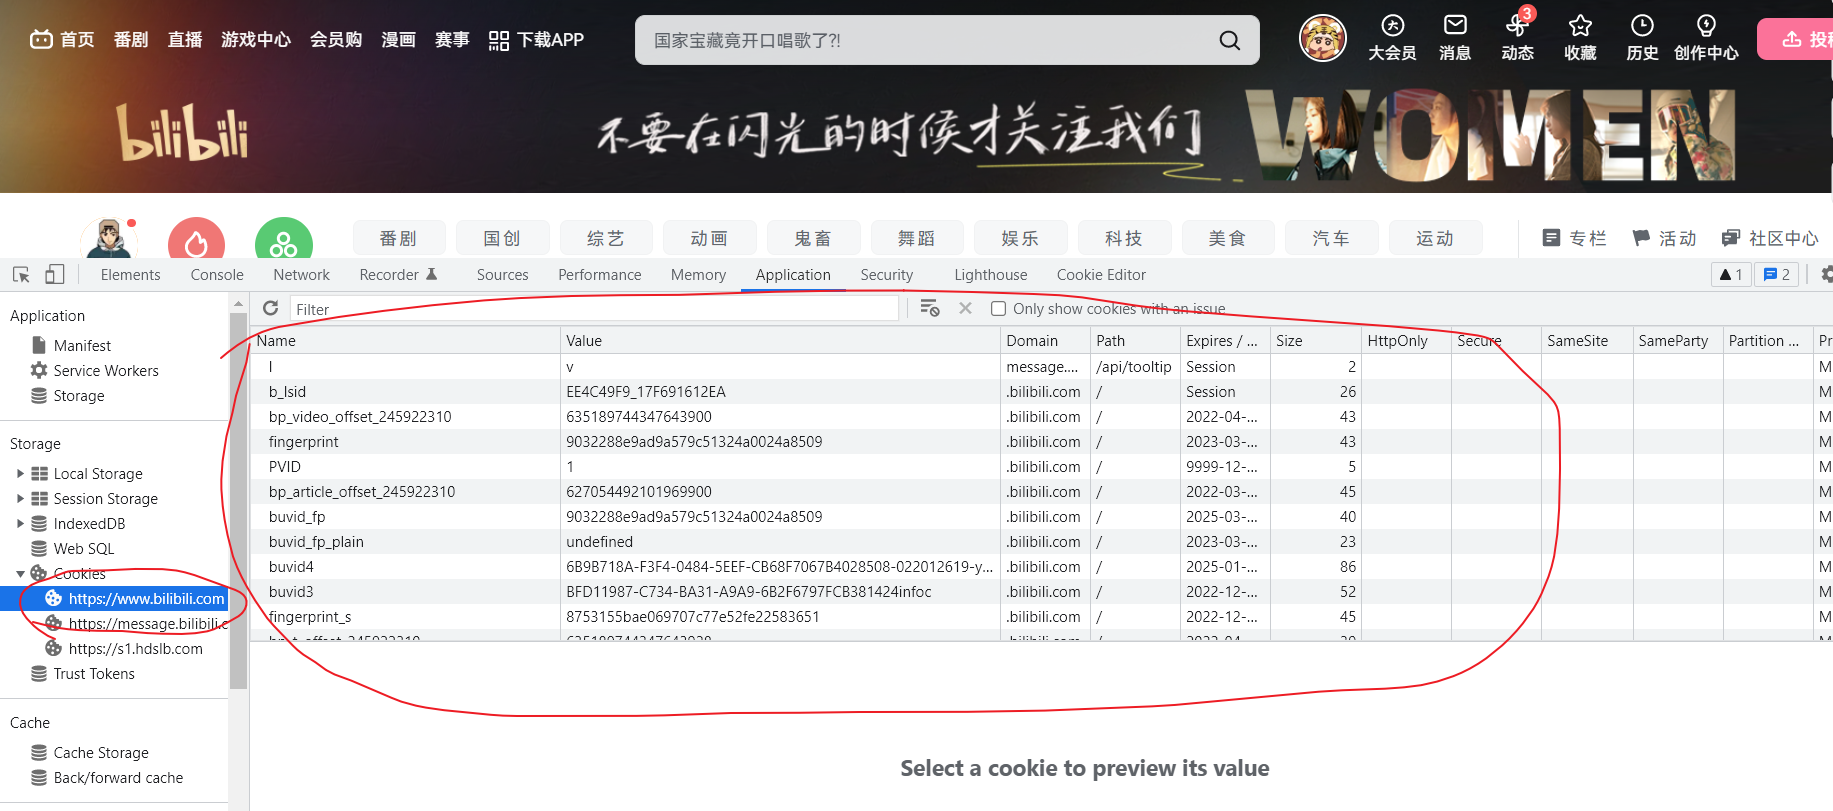The width and height of the screenshot is (1833, 811).
Task: Click the Bilibili search magnifier icon
Action: click(x=1230, y=40)
